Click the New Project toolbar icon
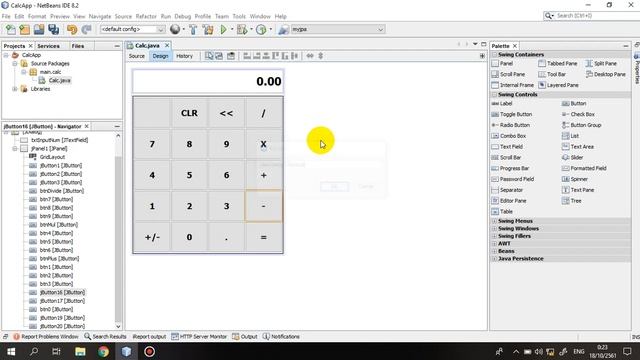The width and height of the screenshot is (640, 360). coord(24,29)
